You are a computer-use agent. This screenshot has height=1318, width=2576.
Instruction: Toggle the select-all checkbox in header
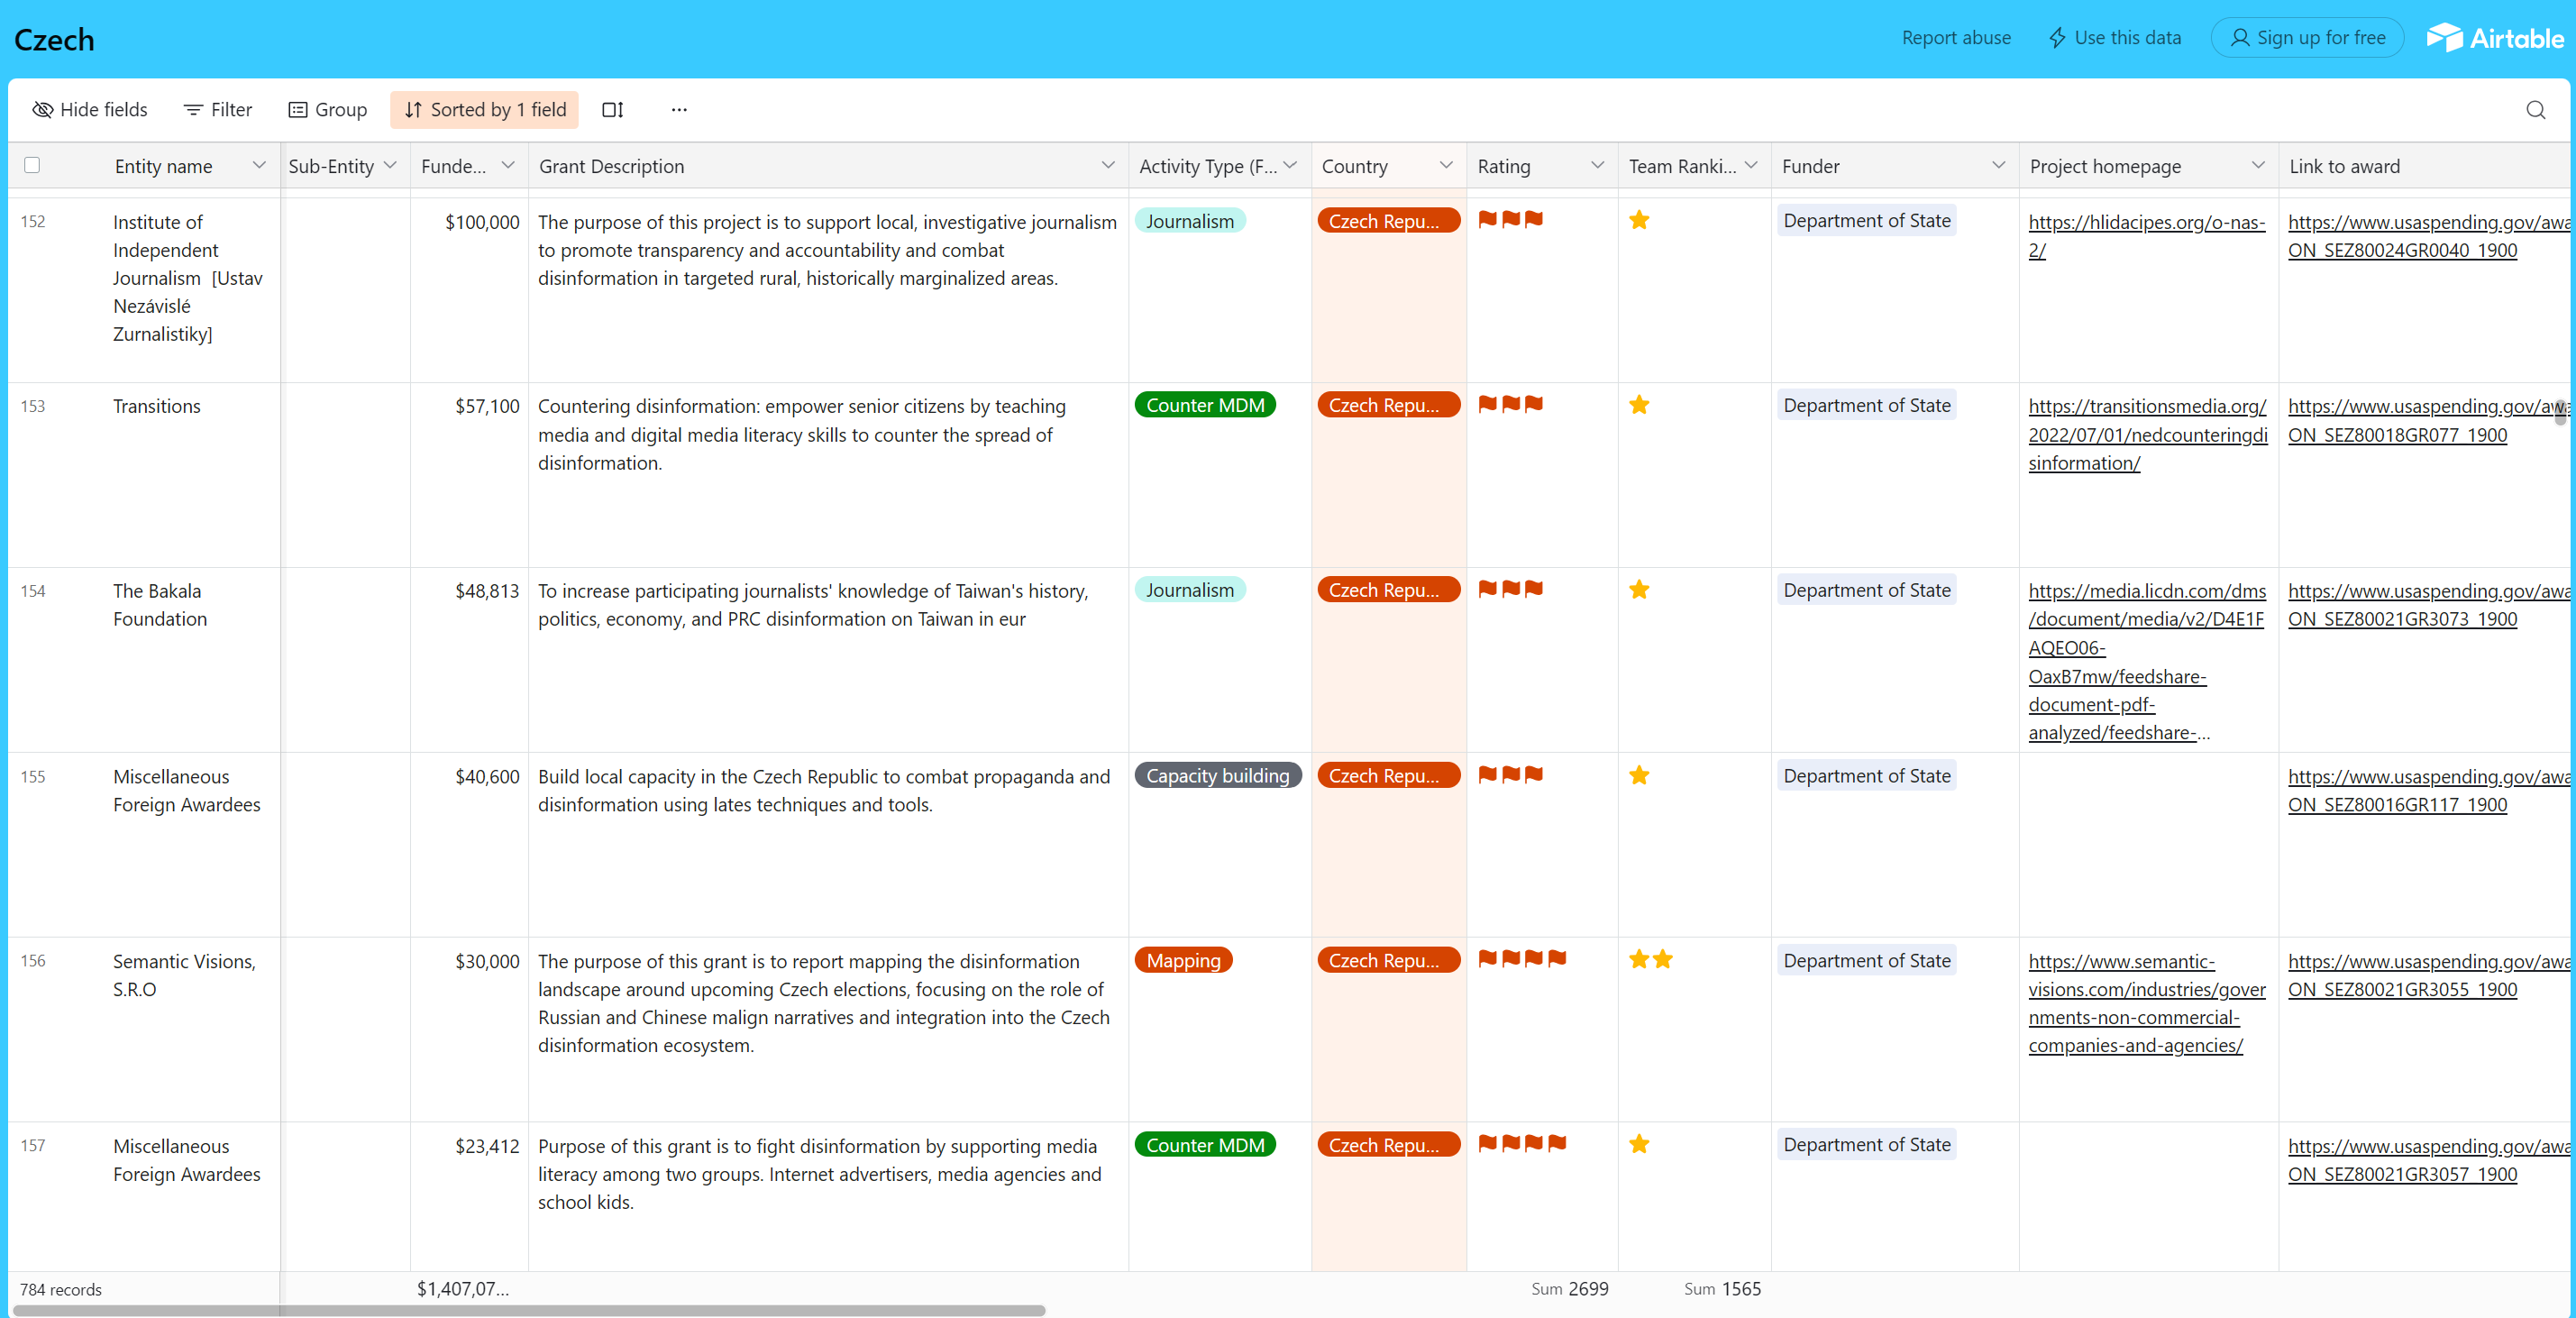click(32, 165)
